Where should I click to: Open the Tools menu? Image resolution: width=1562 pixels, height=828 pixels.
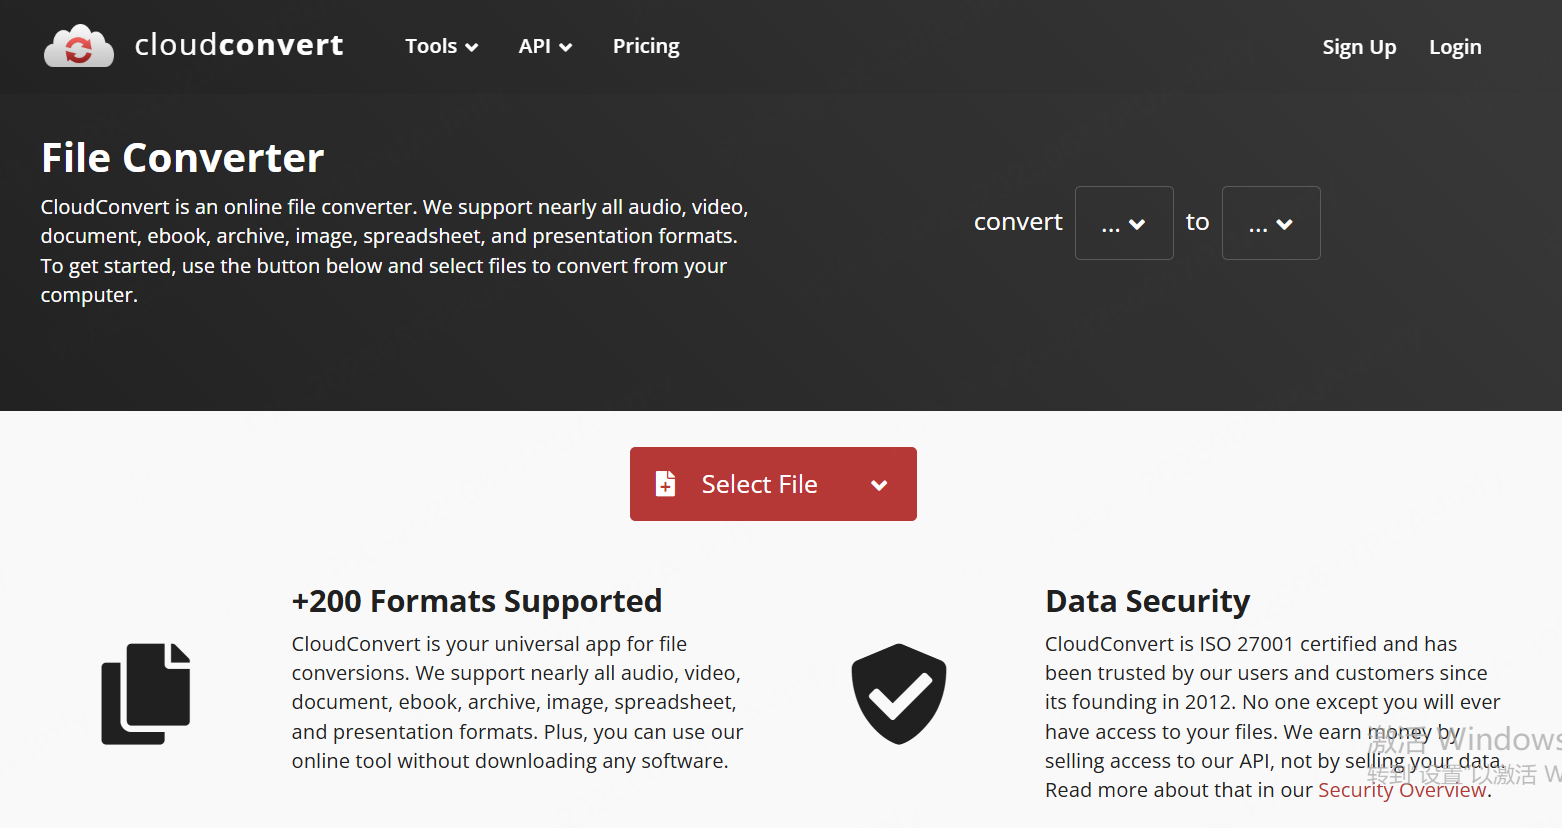coord(441,46)
